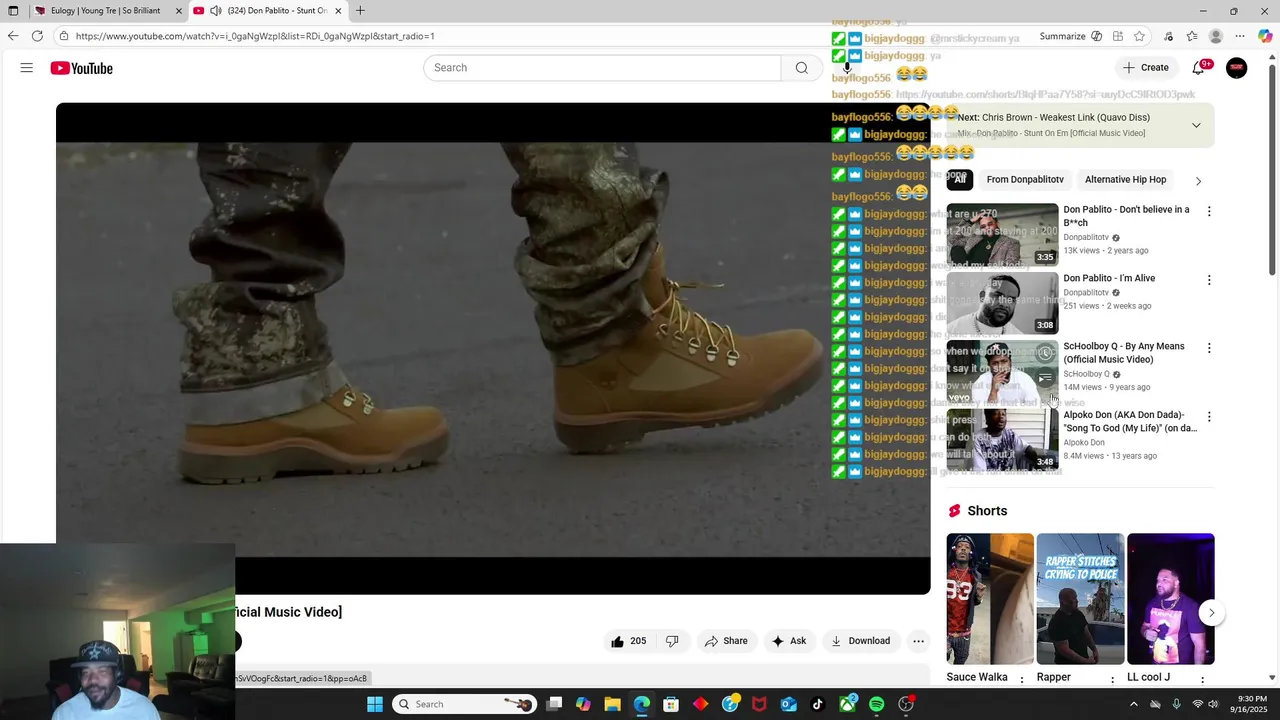This screenshot has height=720, width=1280.
Task: Show hidden system tray icons chevron
Action: click(1133, 704)
